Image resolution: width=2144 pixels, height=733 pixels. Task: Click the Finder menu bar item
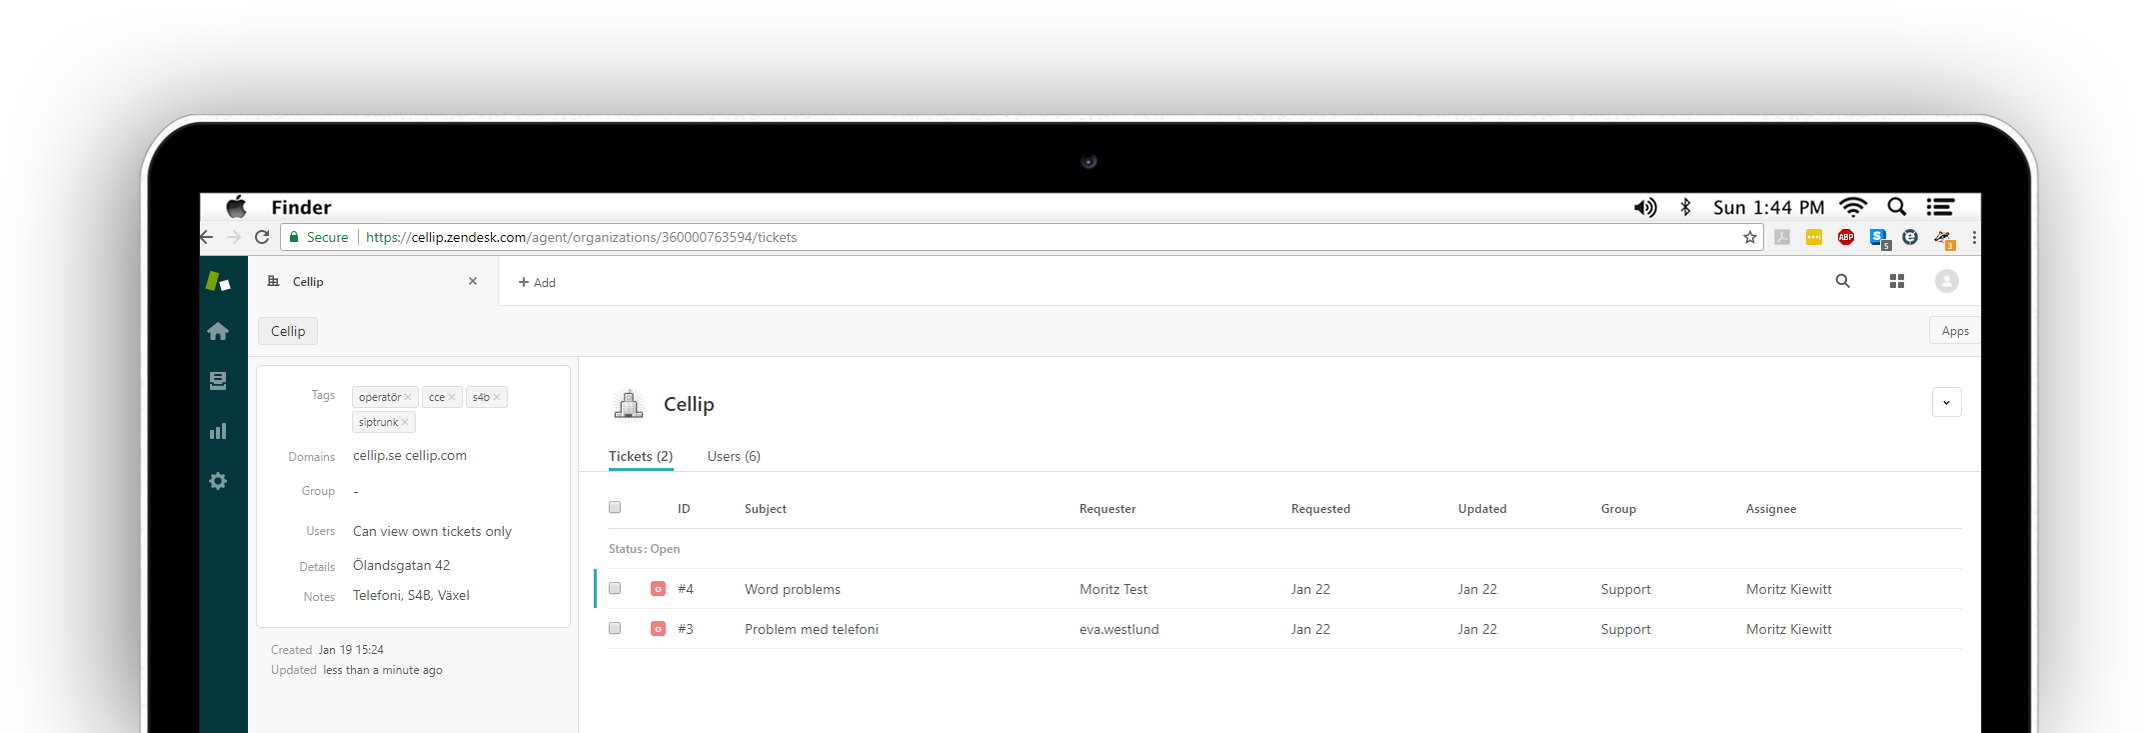(x=301, y=207)
